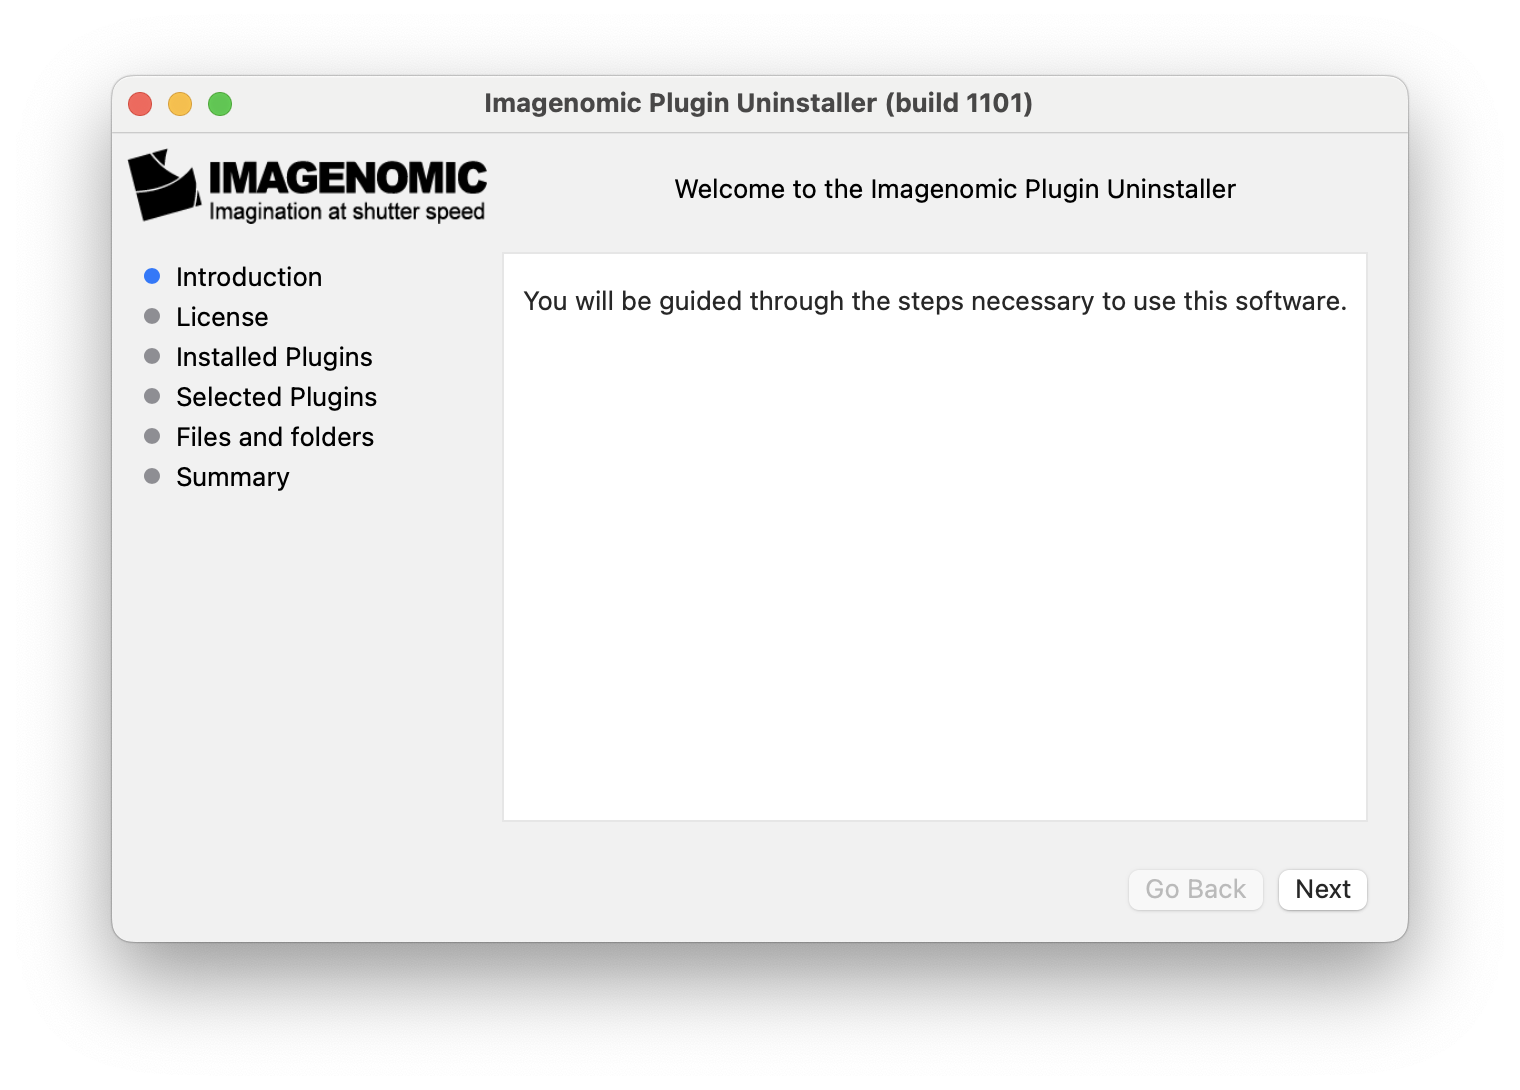Zoom the window with green button

click(220, 104)
